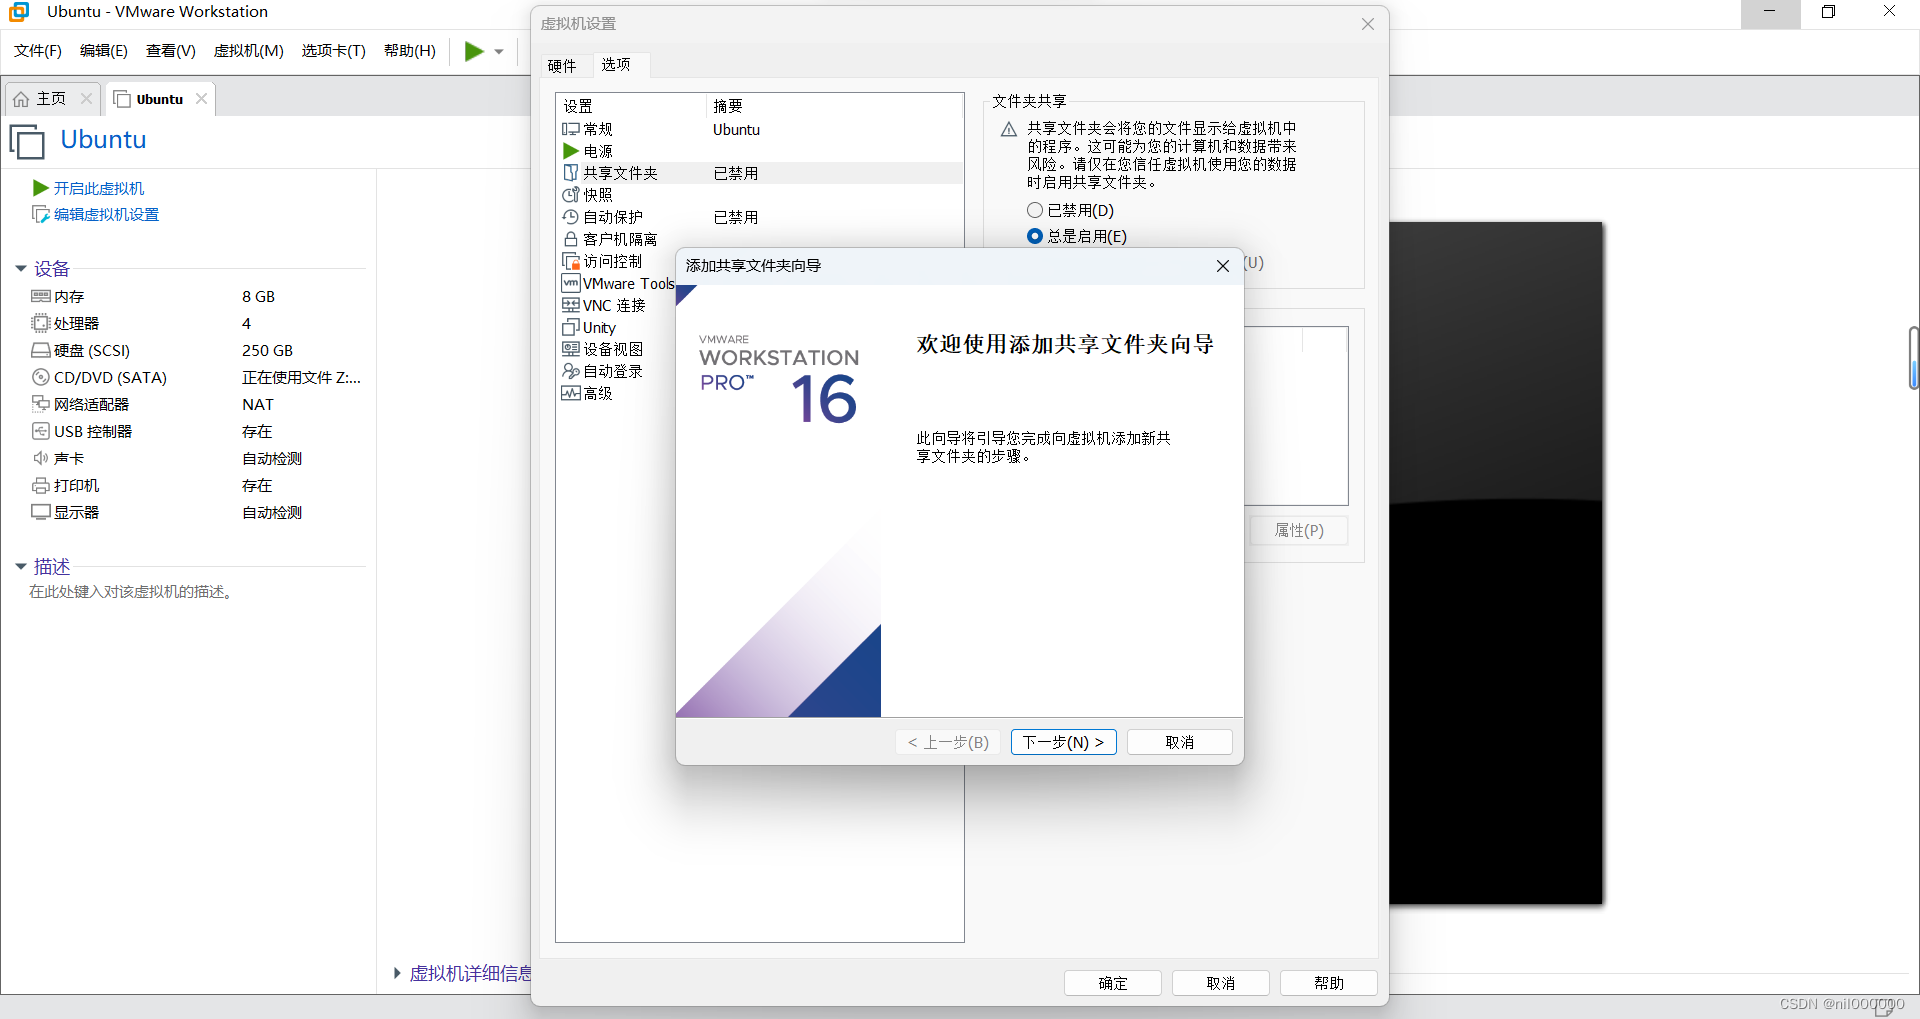Select 电源 in settings list
Viewport: 1920px width, 1019px height.
(760, 151)
